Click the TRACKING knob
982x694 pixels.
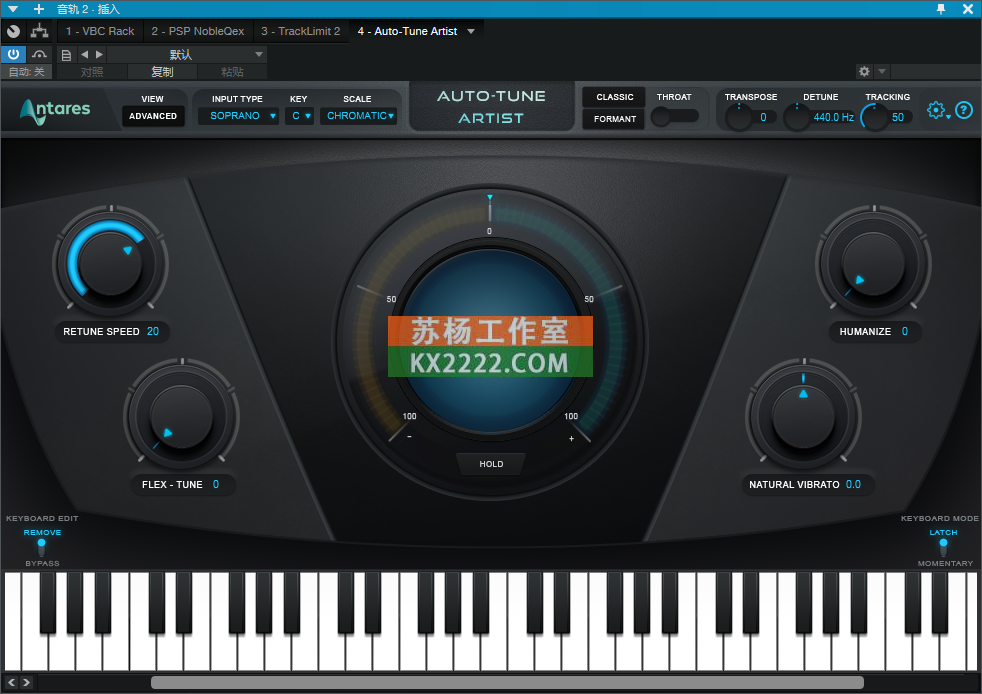click(x=874, y=117)
